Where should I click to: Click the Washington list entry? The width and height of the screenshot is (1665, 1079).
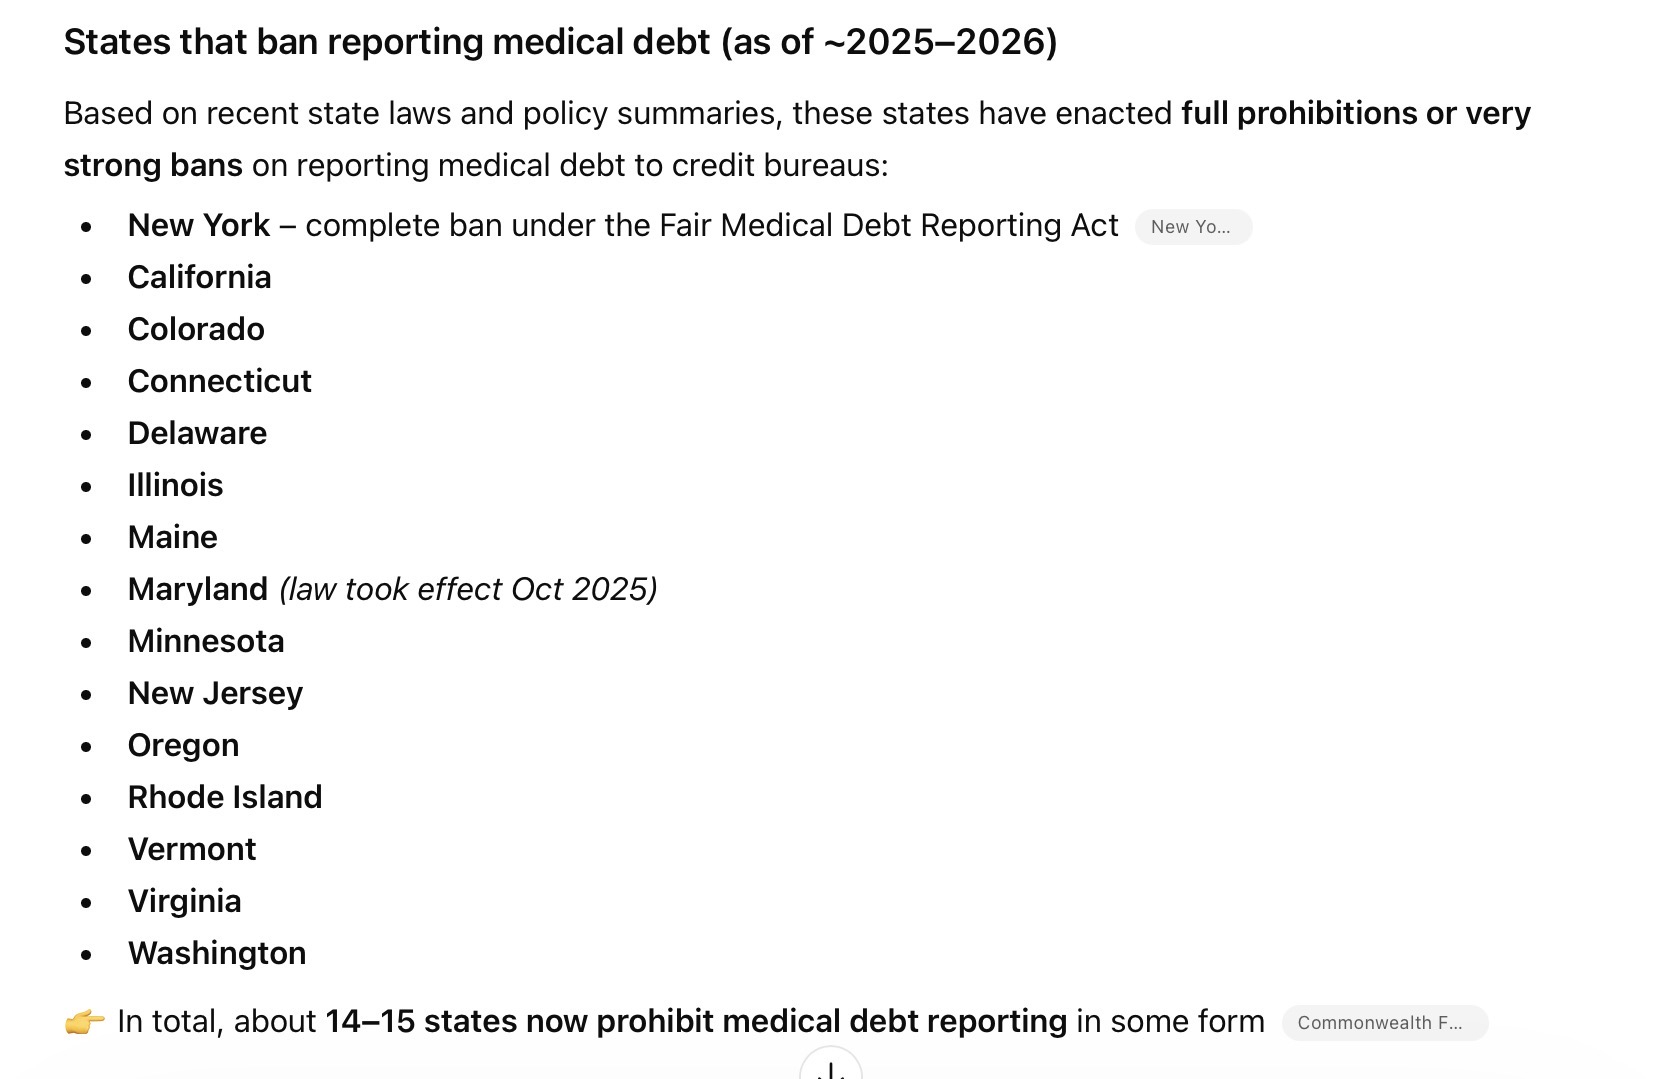coord(217,953)
